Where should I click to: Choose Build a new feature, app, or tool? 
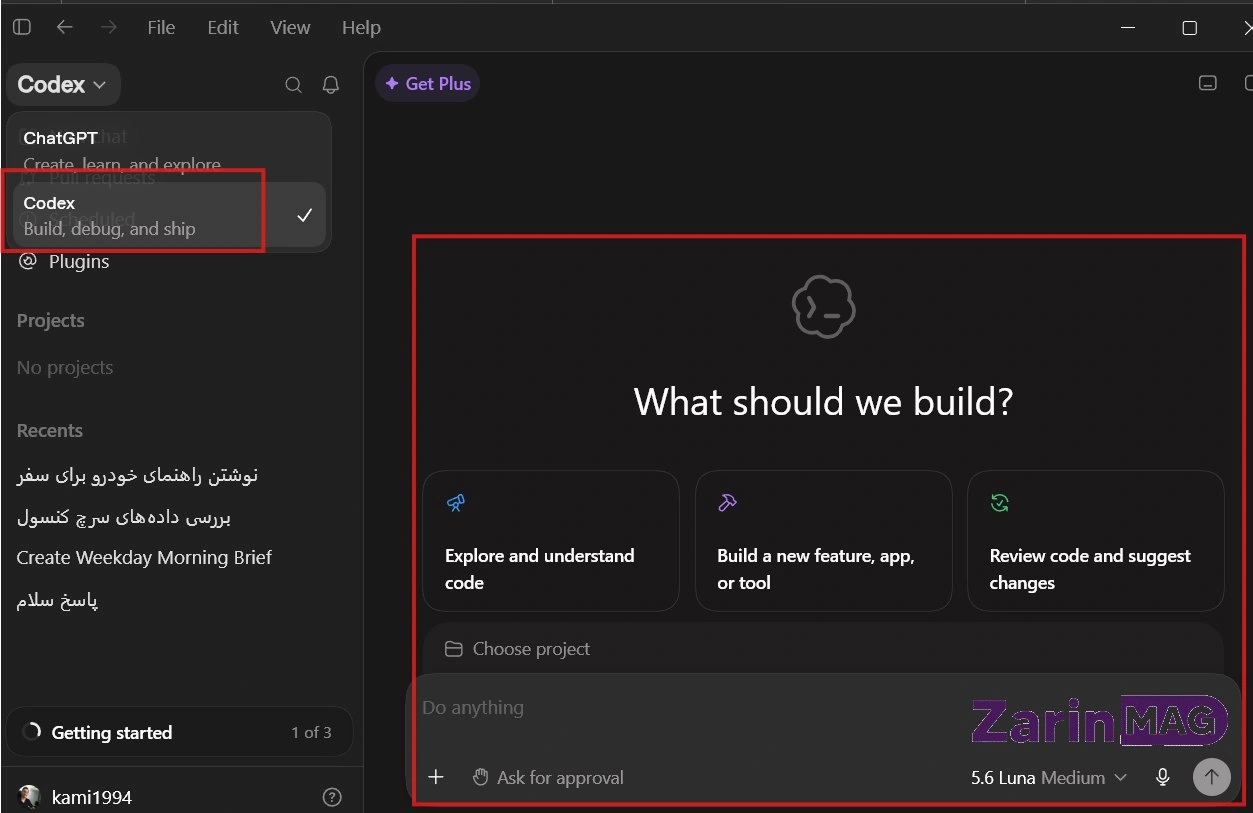coord(823,541)
